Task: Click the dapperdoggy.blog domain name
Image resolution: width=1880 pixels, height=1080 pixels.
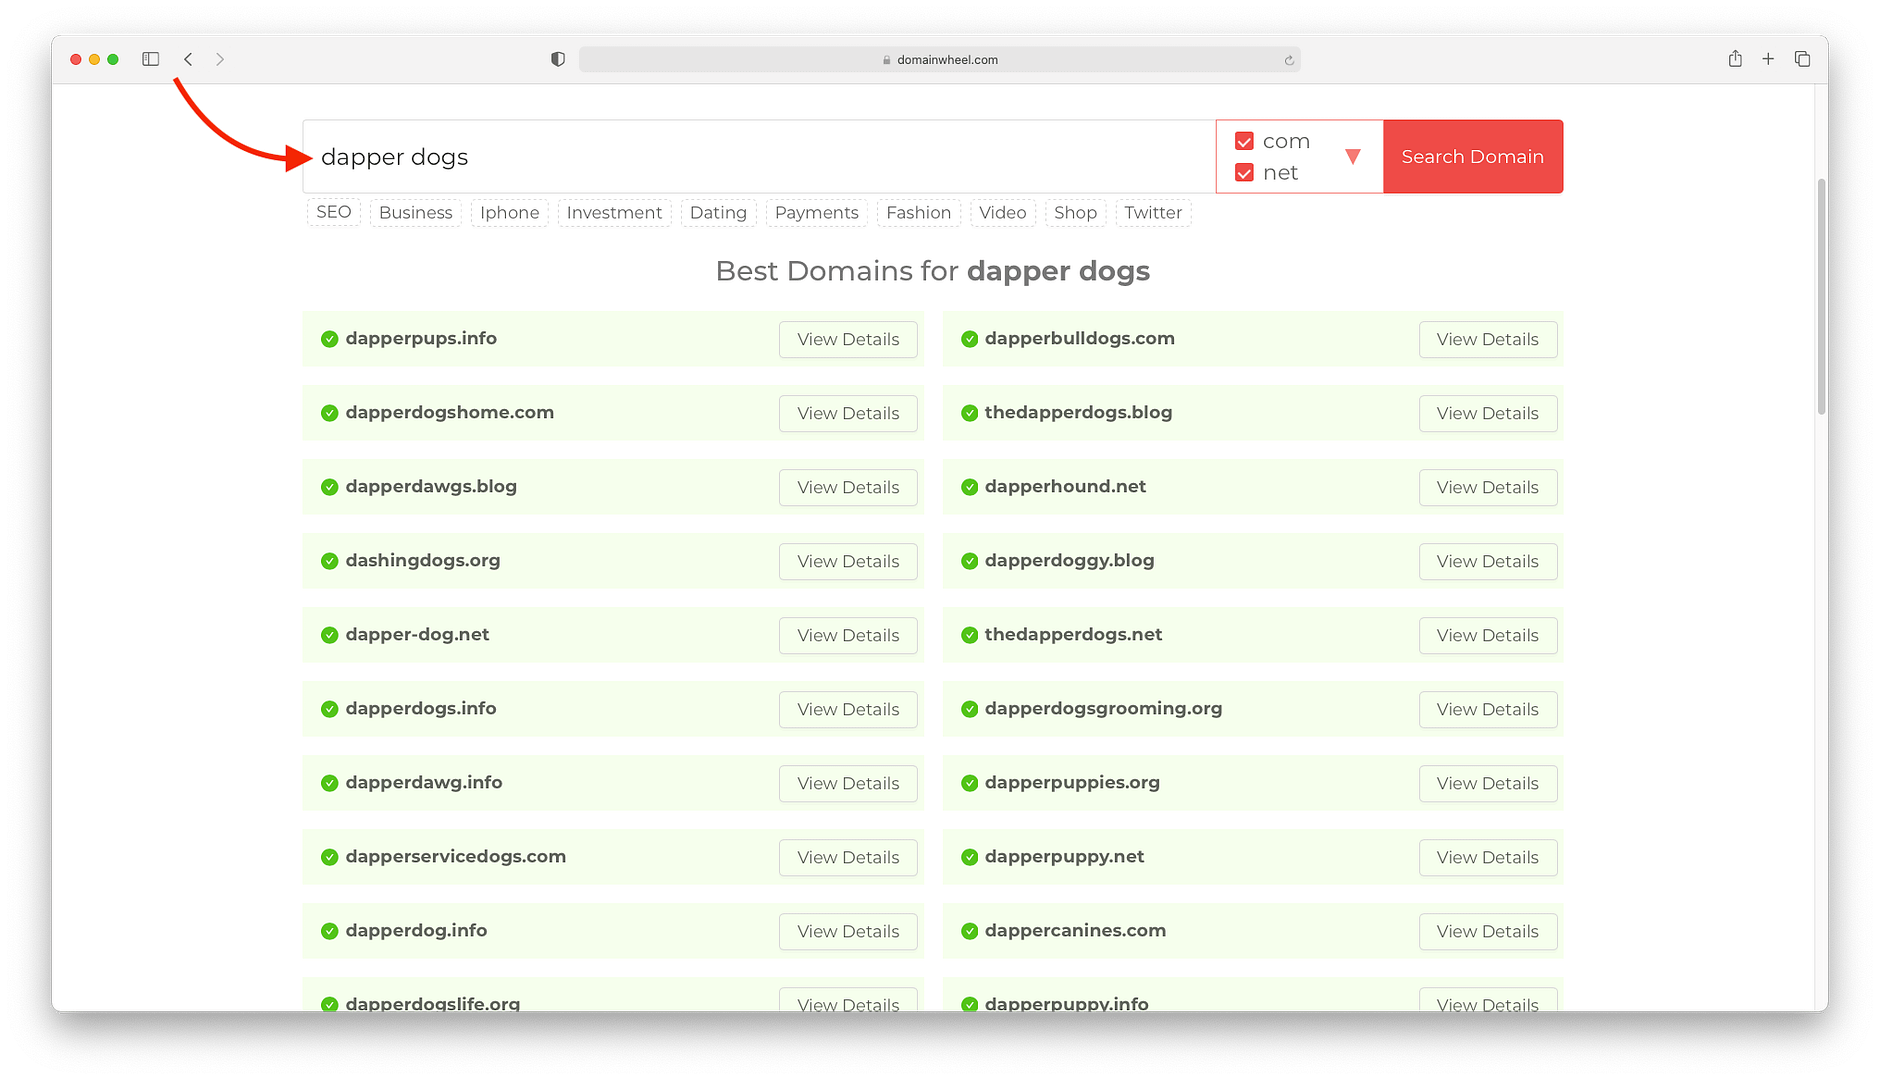Action: (x=1069, y=560)
